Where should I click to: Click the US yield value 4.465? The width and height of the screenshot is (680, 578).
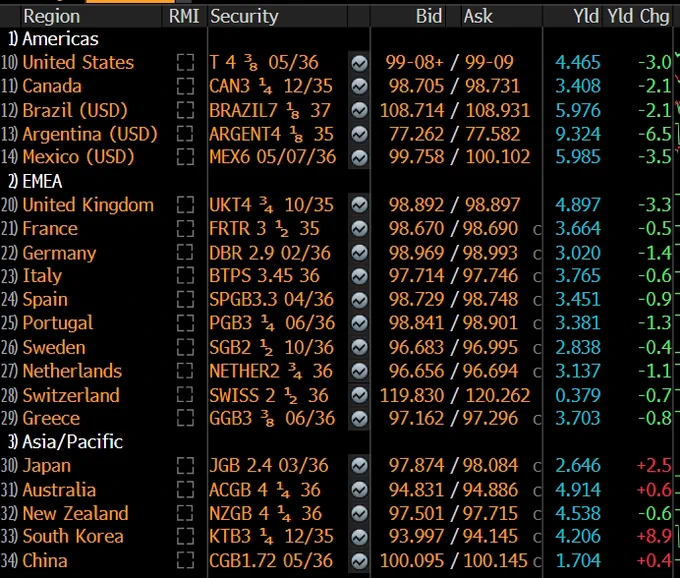578,63
